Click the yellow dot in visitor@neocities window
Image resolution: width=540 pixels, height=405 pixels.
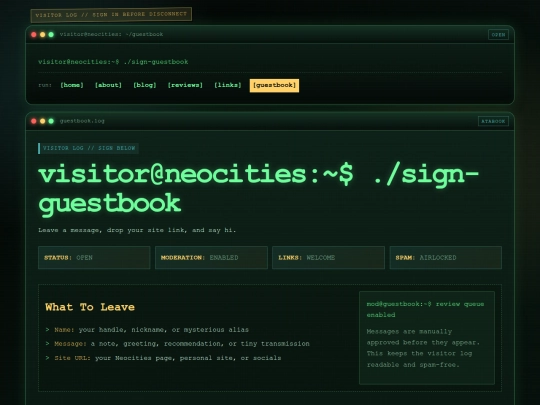coord(42,34)
